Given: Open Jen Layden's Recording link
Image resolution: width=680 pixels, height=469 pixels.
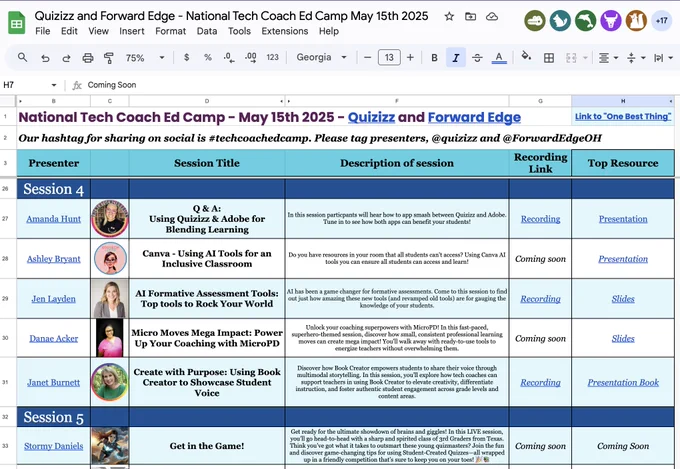Looking at the screenshot, I should click(x=540, y=299).
